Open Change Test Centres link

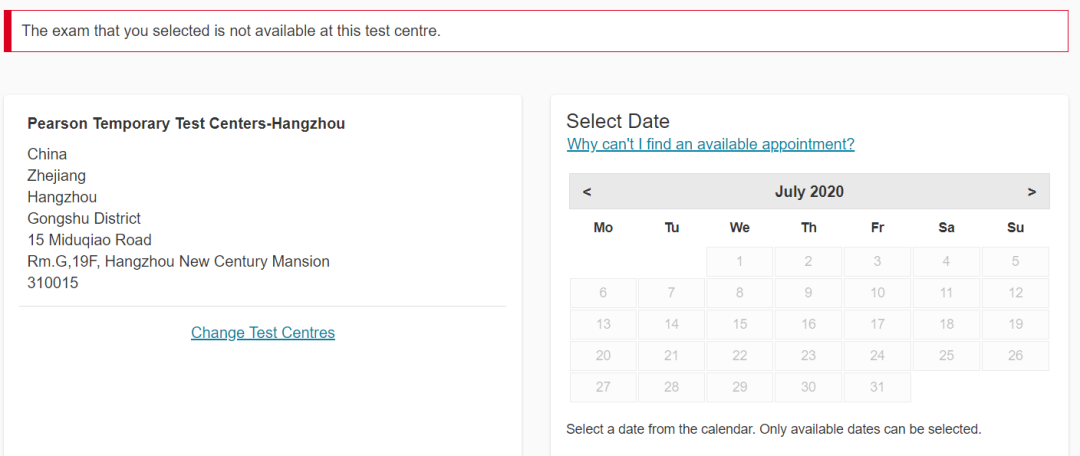(x=263, y=333)
